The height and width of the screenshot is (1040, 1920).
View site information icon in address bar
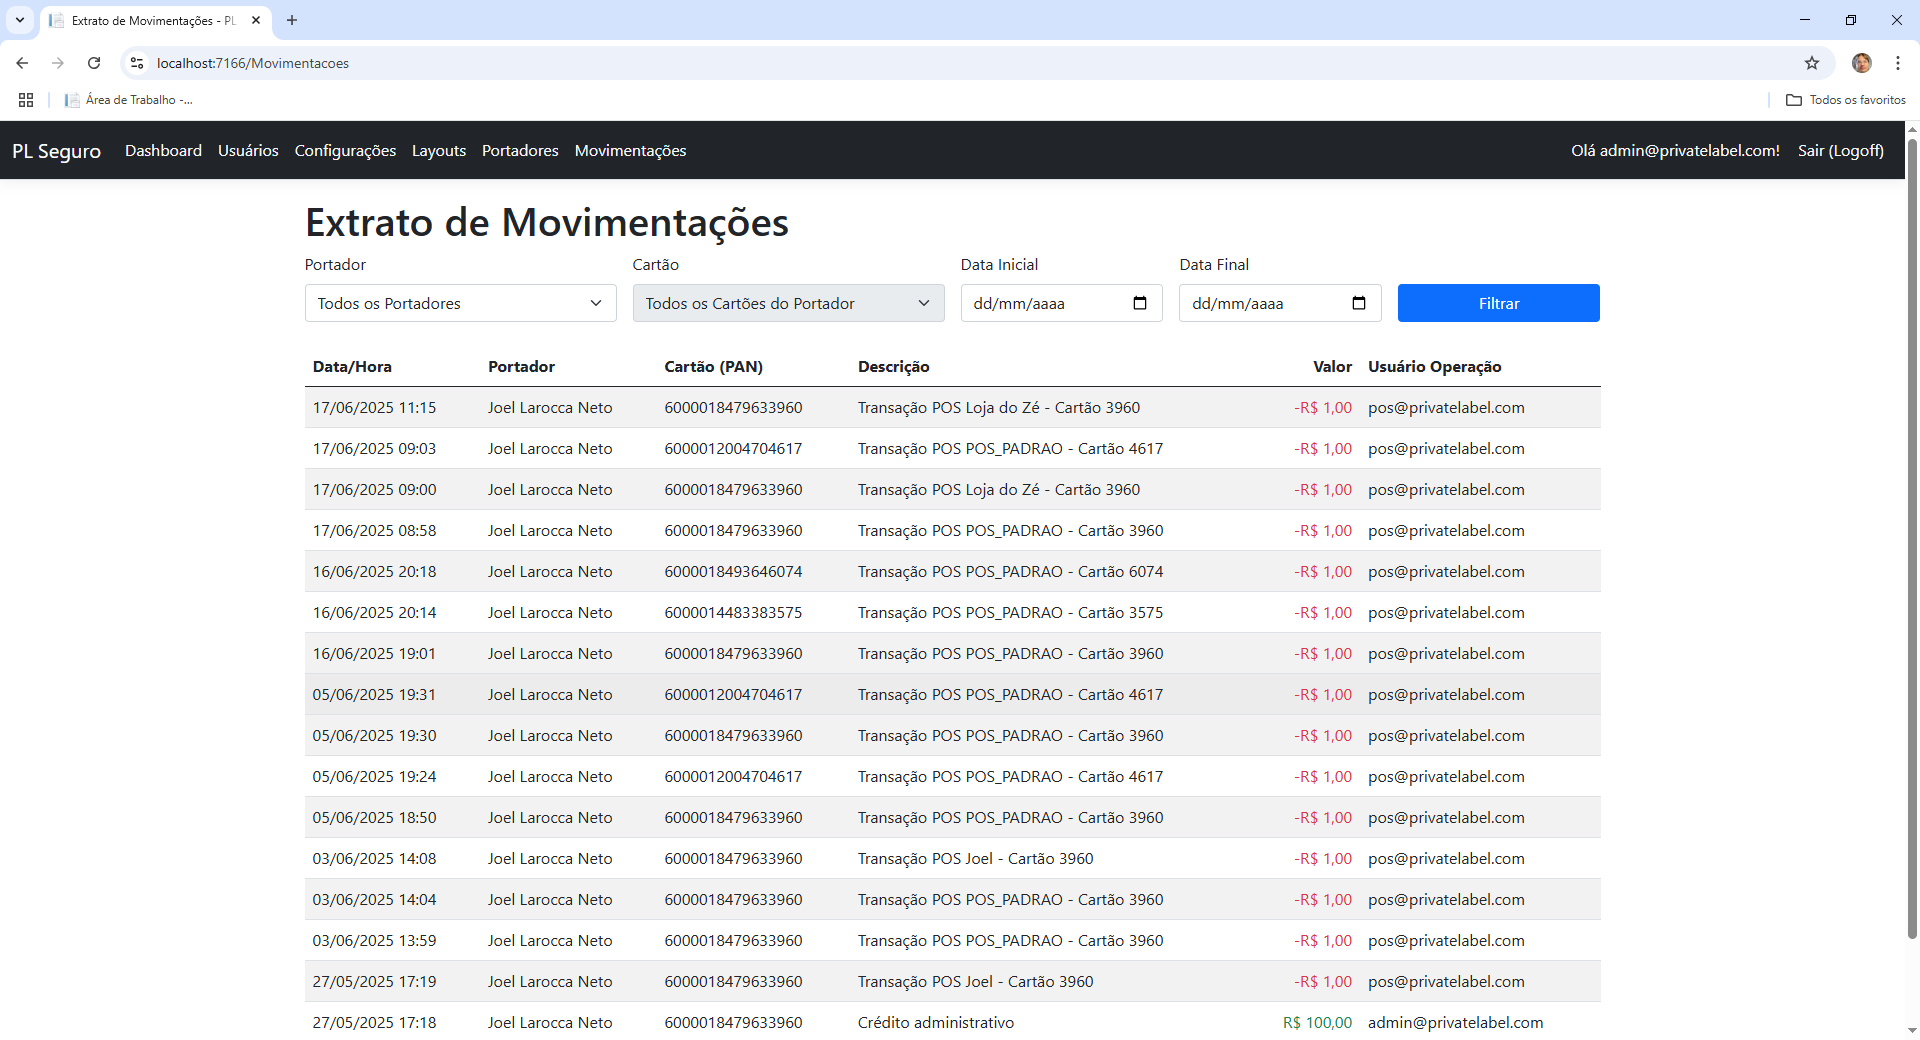[x=138, y=63]
